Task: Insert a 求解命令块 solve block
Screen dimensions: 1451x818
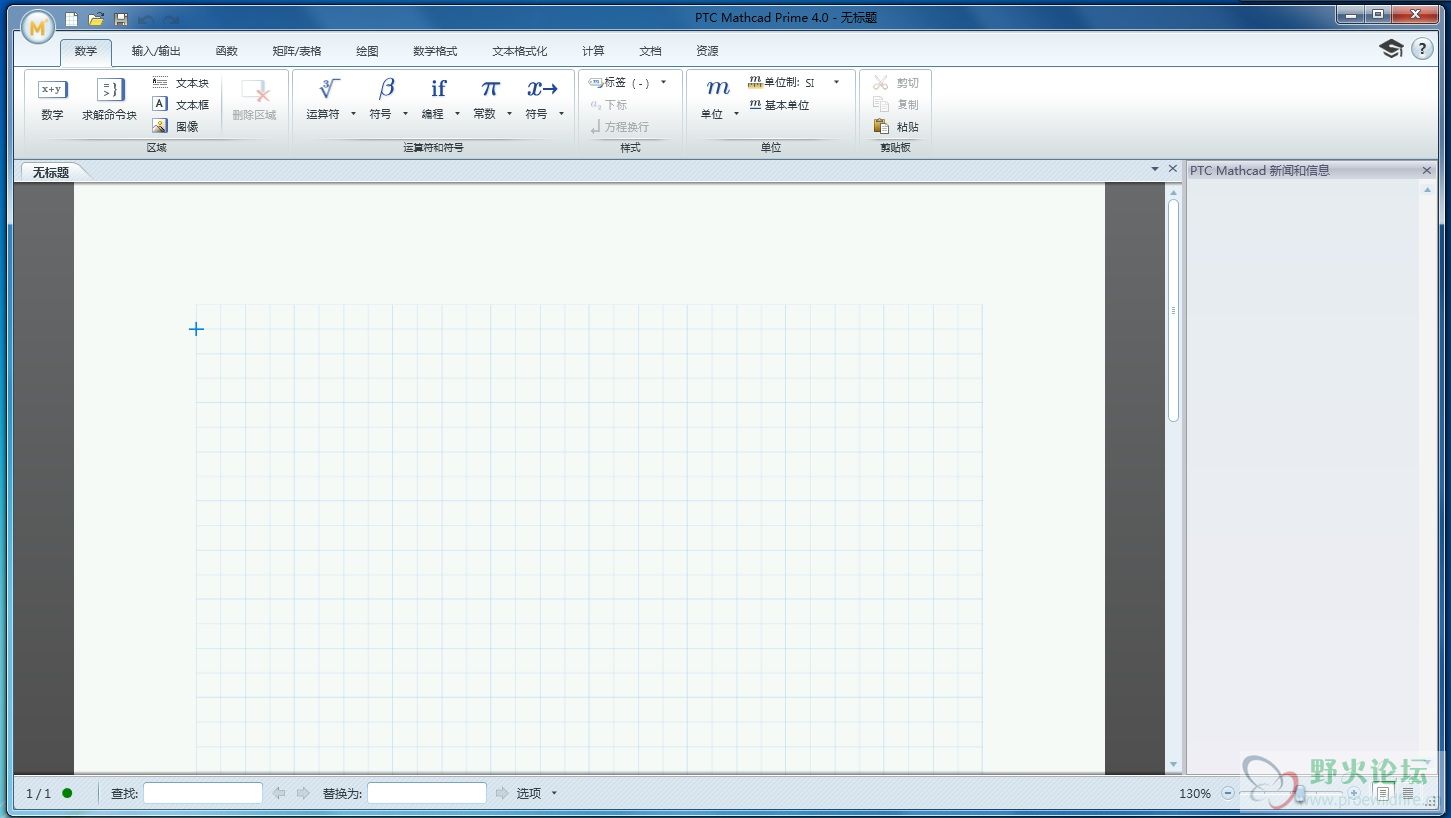Action: [109, 100]
